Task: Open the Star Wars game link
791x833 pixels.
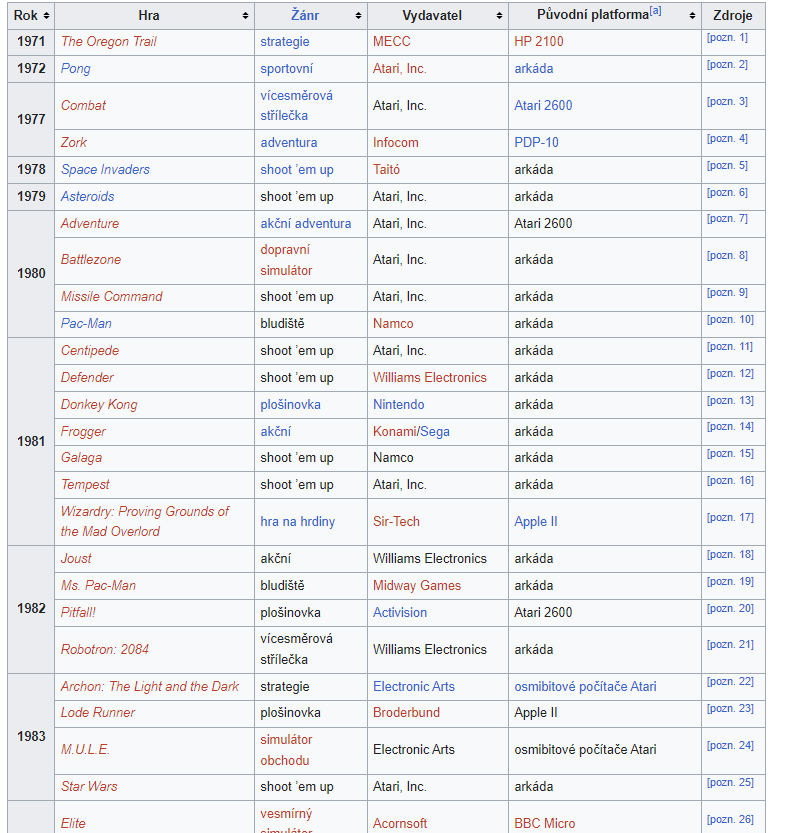Action: (x=89, y=786)
